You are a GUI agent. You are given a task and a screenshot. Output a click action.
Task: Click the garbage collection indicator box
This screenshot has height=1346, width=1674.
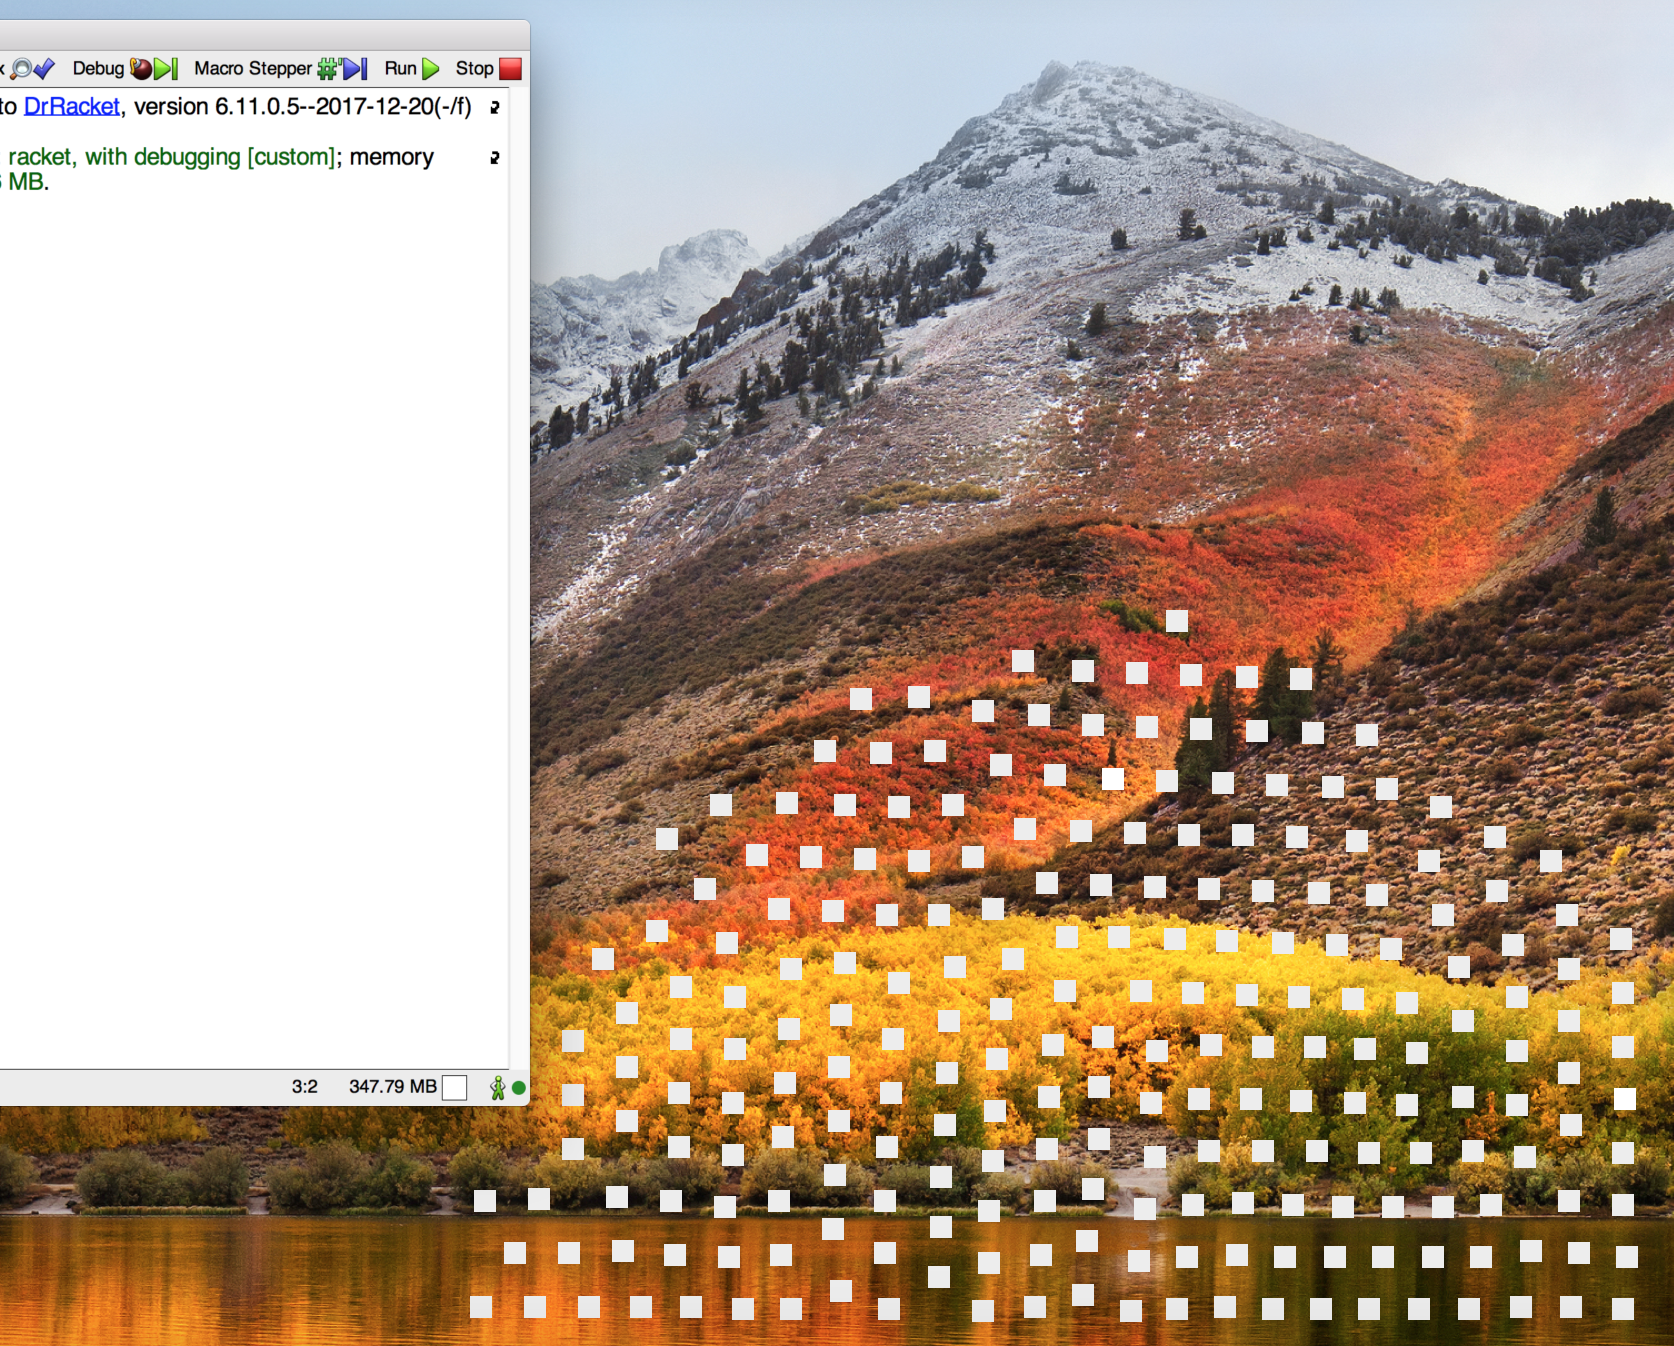tap(455, 1087)
